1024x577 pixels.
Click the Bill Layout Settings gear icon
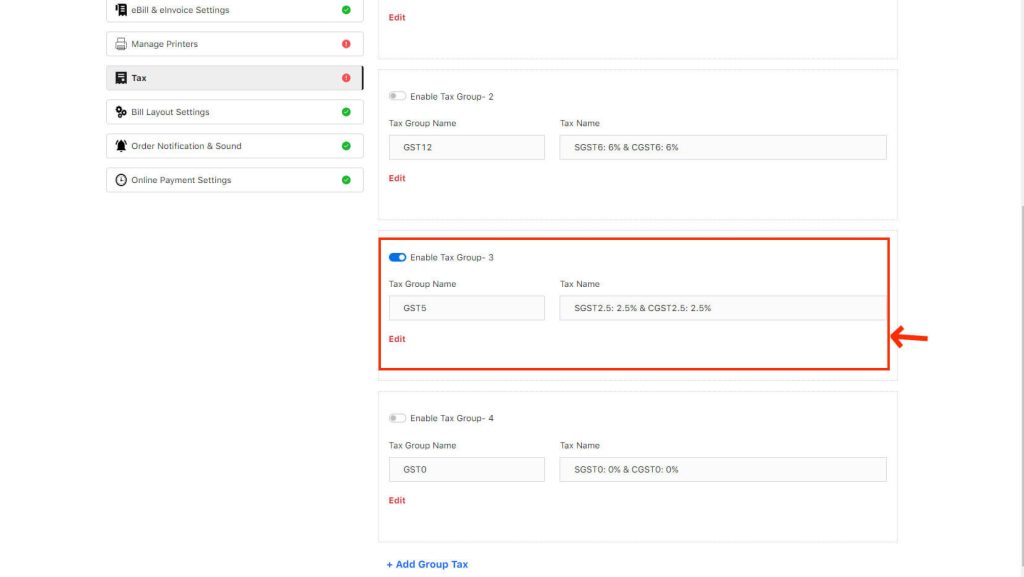tap(121, 112)
